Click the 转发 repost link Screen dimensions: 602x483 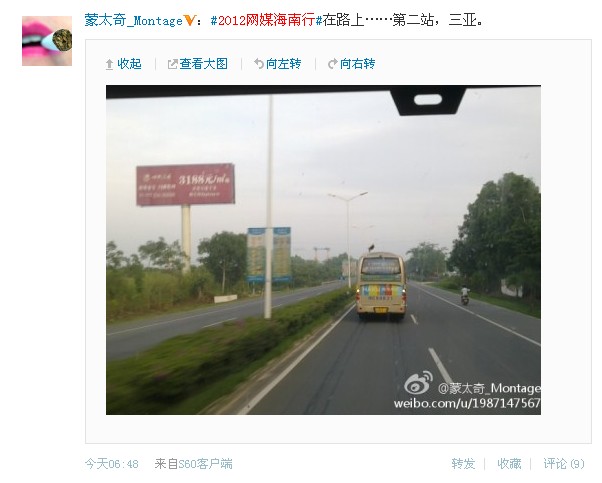pos(463,464)
